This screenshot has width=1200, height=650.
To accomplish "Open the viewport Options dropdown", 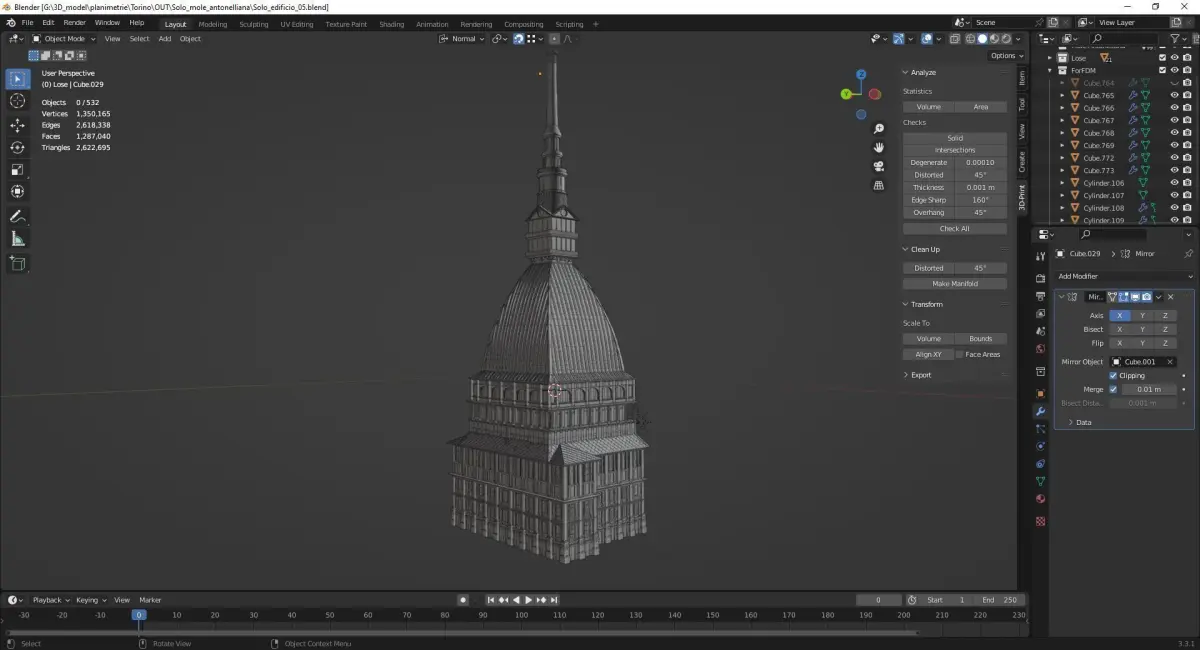I will (x=1006, y=56).
